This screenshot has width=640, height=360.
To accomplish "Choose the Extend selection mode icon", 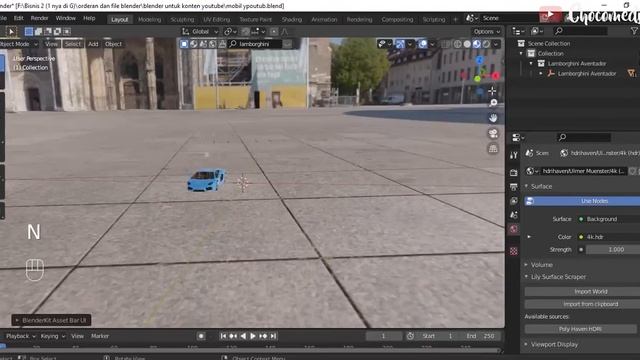I will [38, 31].
